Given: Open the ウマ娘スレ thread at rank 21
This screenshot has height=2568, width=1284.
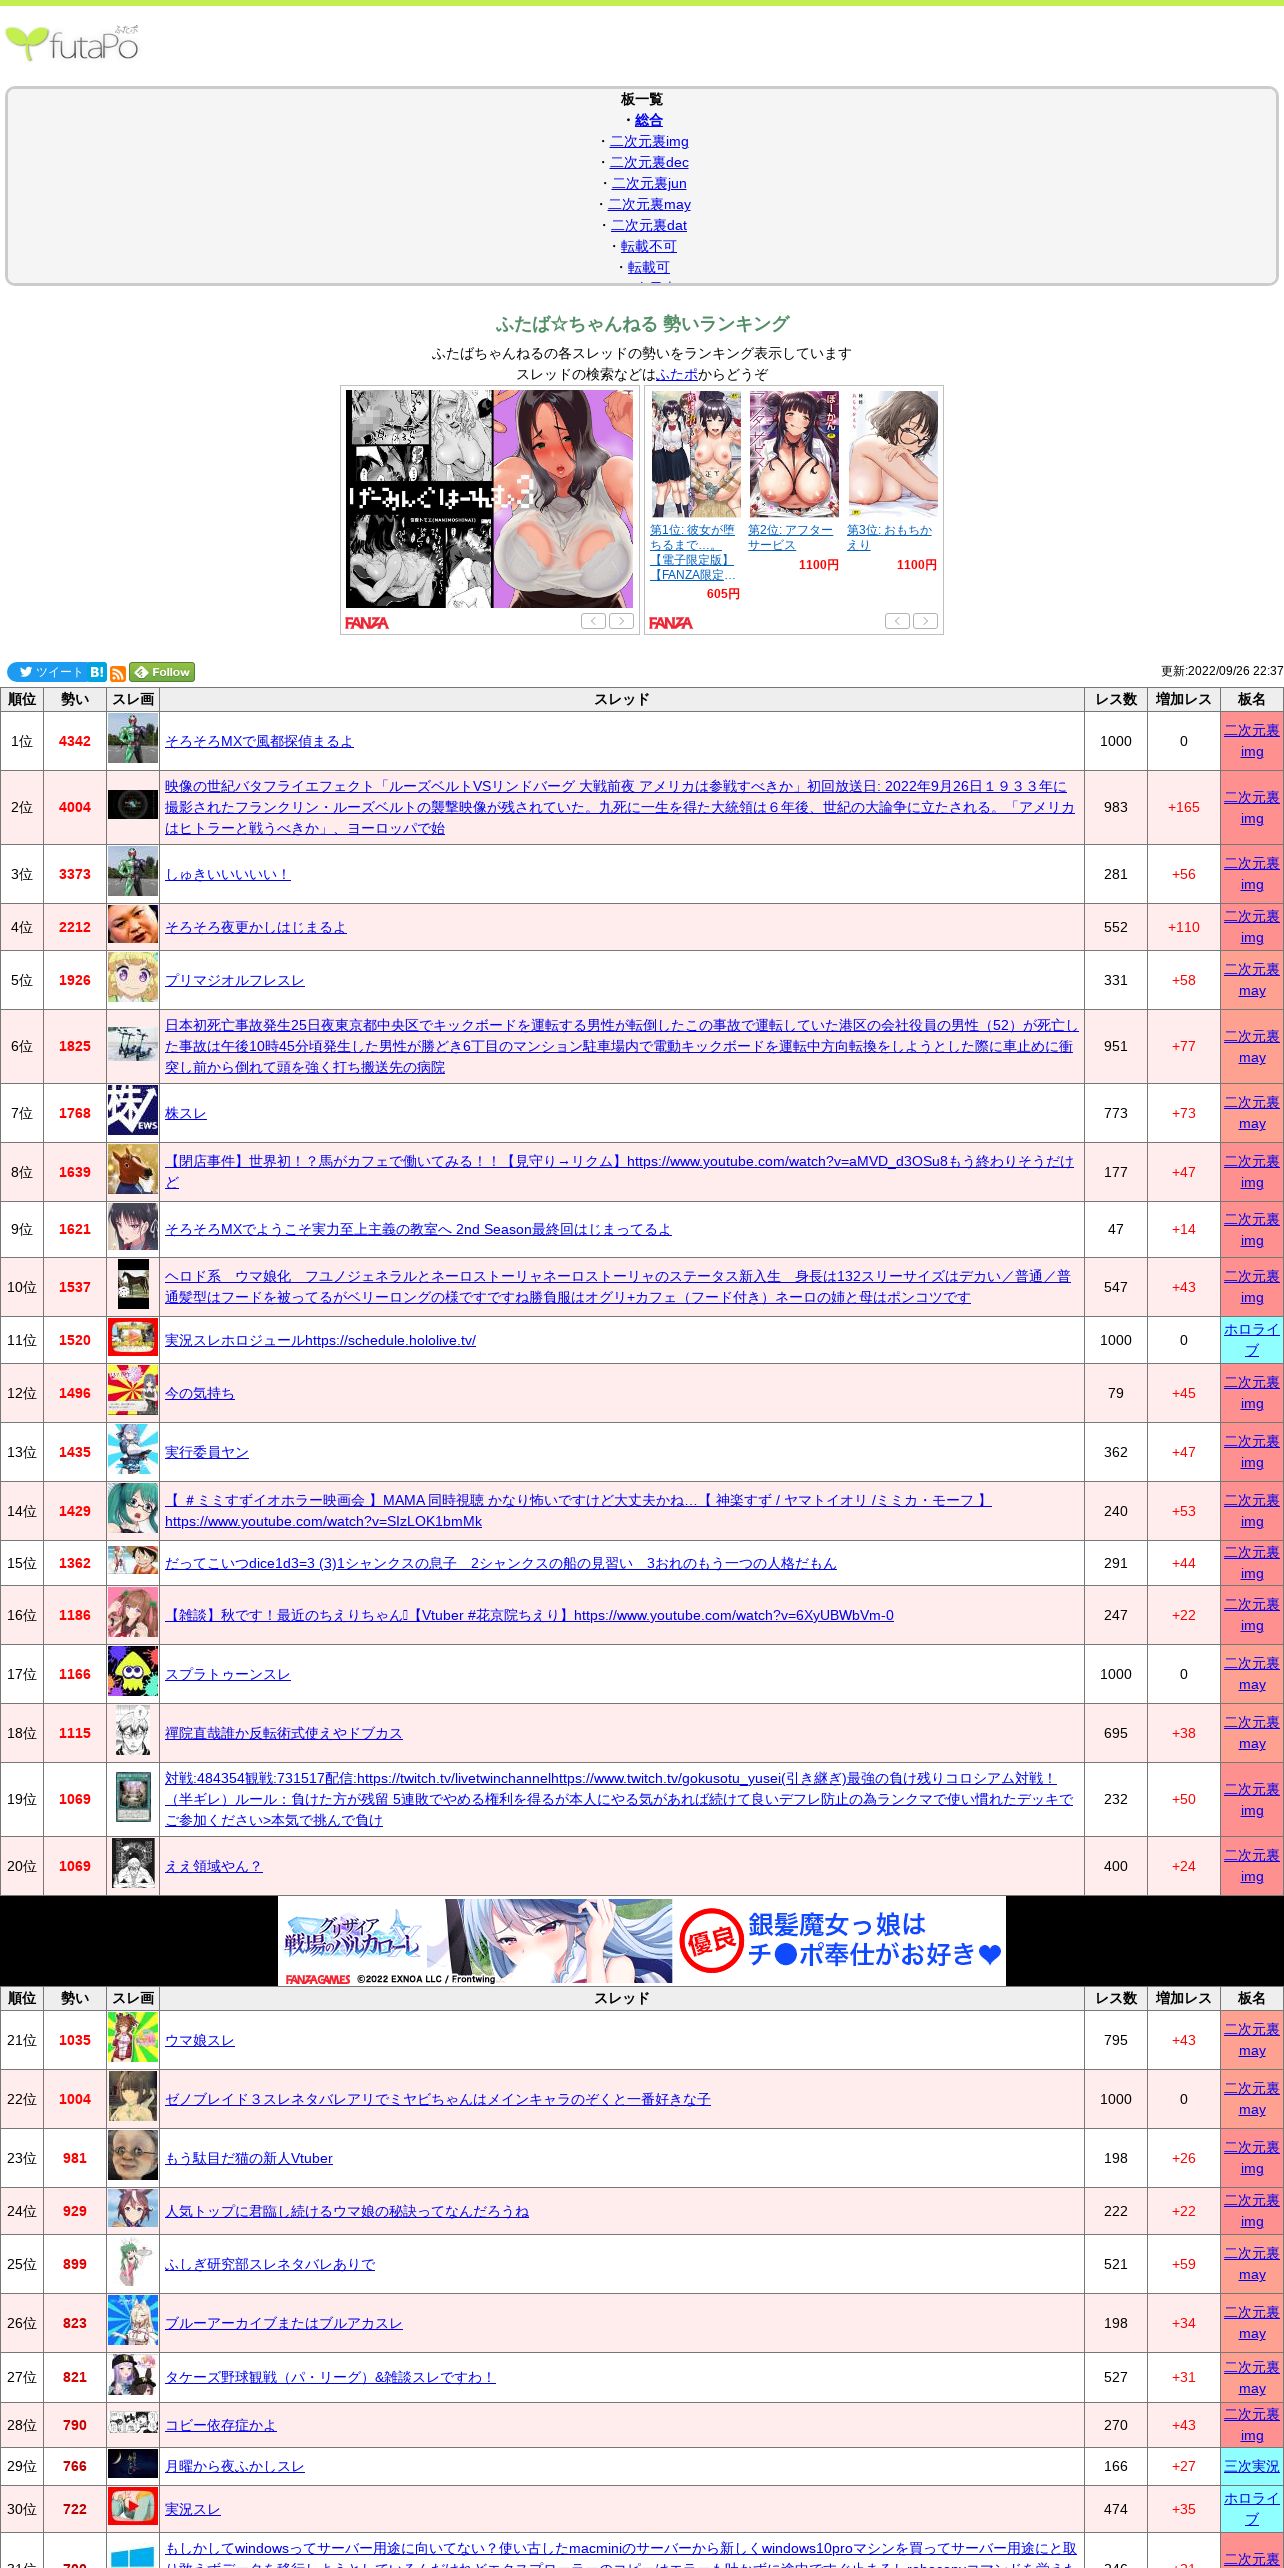Looking at the screenshot, I should click(x=199, y=2040).
